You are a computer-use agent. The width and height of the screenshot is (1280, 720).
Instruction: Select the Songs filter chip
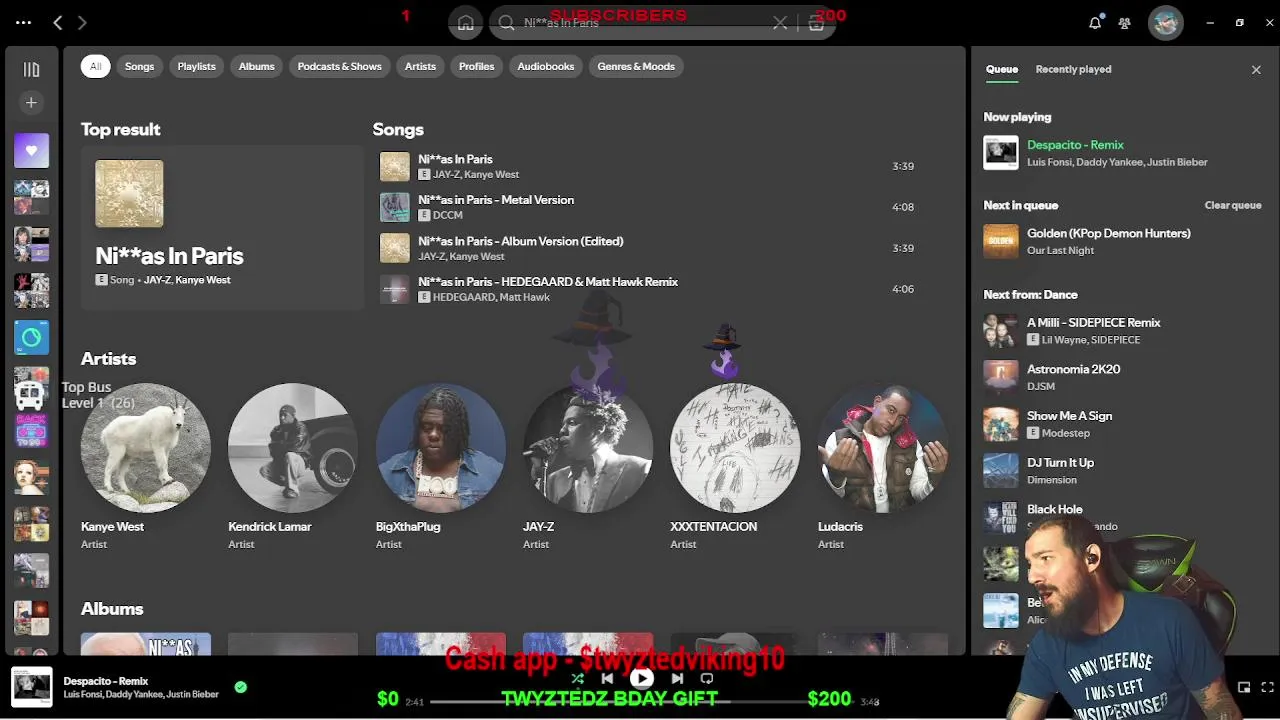139,66
